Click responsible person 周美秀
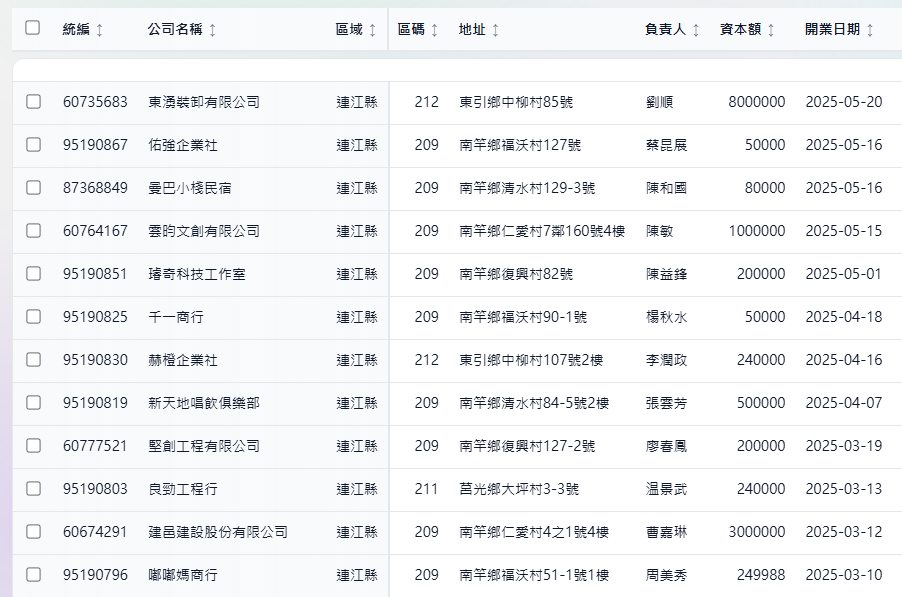The height and width of the screenshot is (597, 902). 667,575
